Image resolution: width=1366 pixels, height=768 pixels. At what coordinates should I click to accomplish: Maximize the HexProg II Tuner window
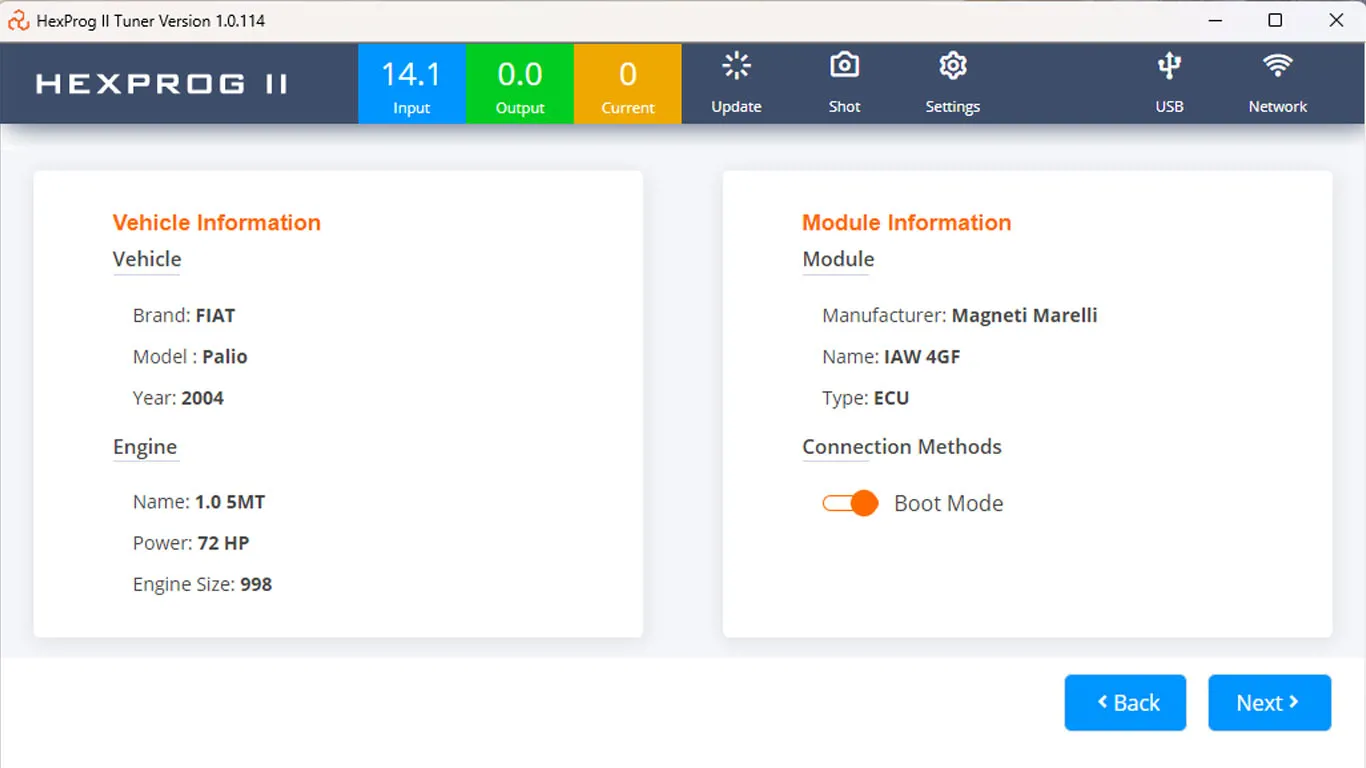point(1275,20)
